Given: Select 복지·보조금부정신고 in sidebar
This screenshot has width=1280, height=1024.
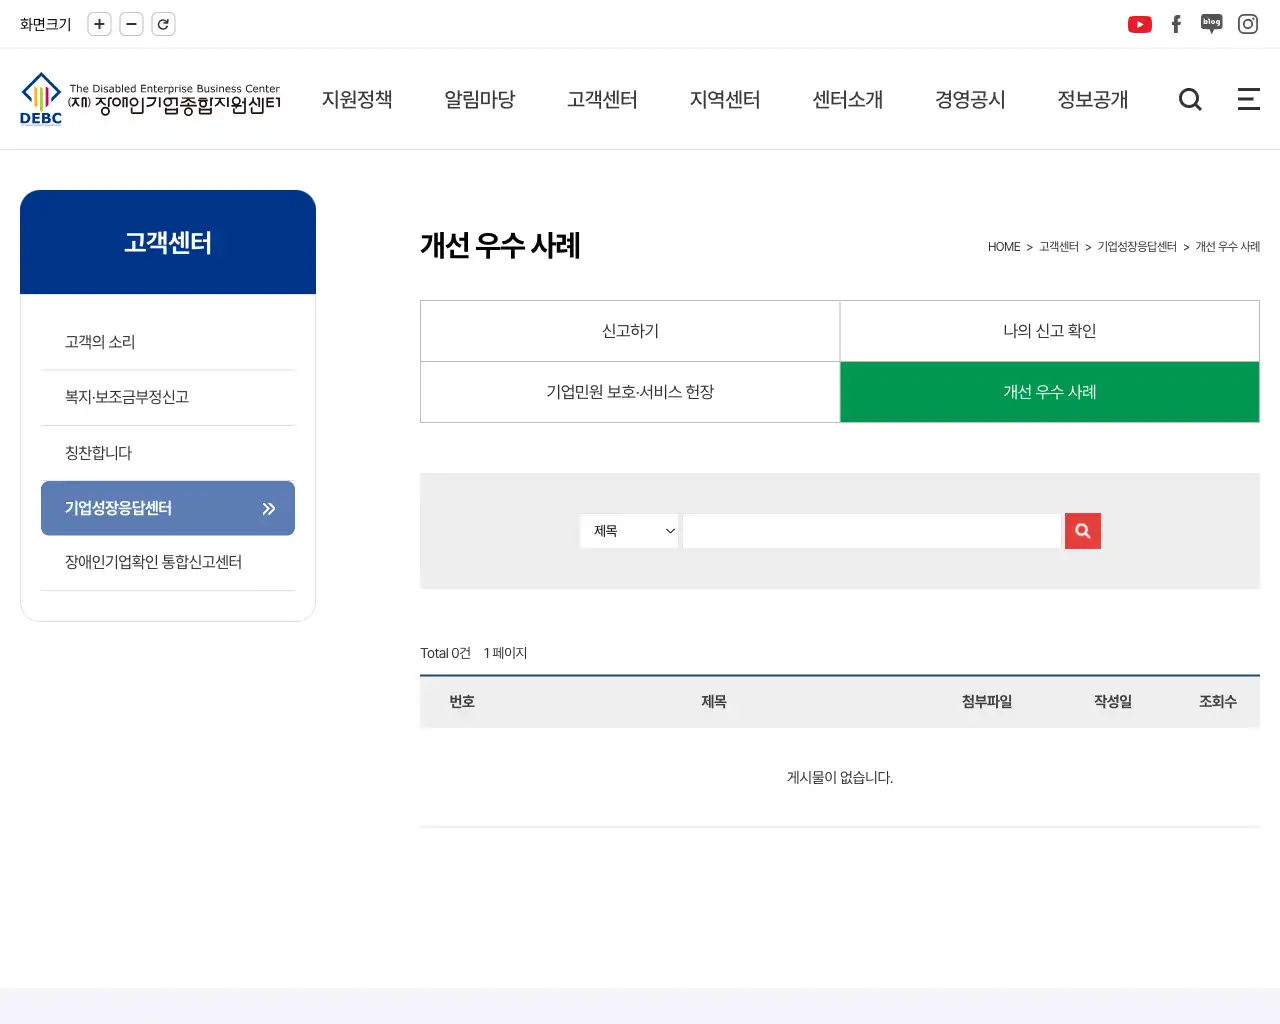Looking at the screenshot, I should click(168, 397).
